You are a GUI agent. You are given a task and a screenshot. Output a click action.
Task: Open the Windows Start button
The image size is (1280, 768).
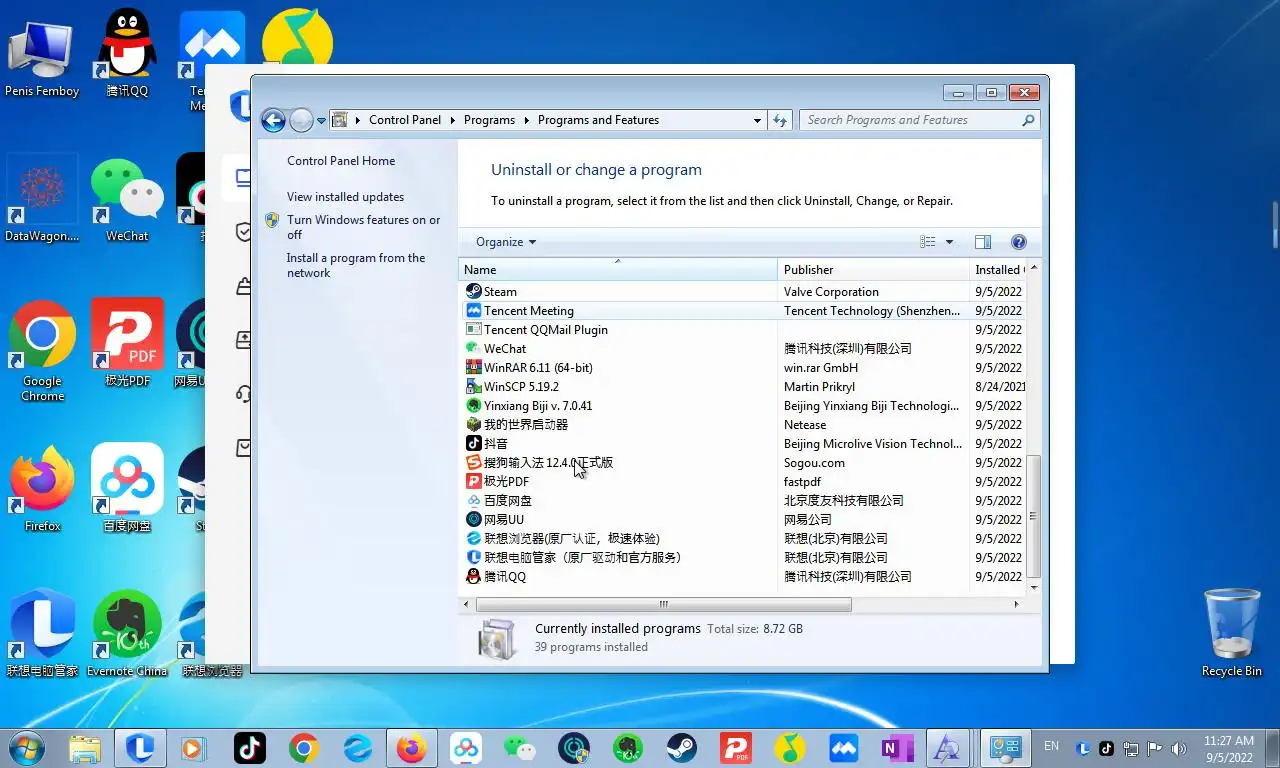click(26, 747)
